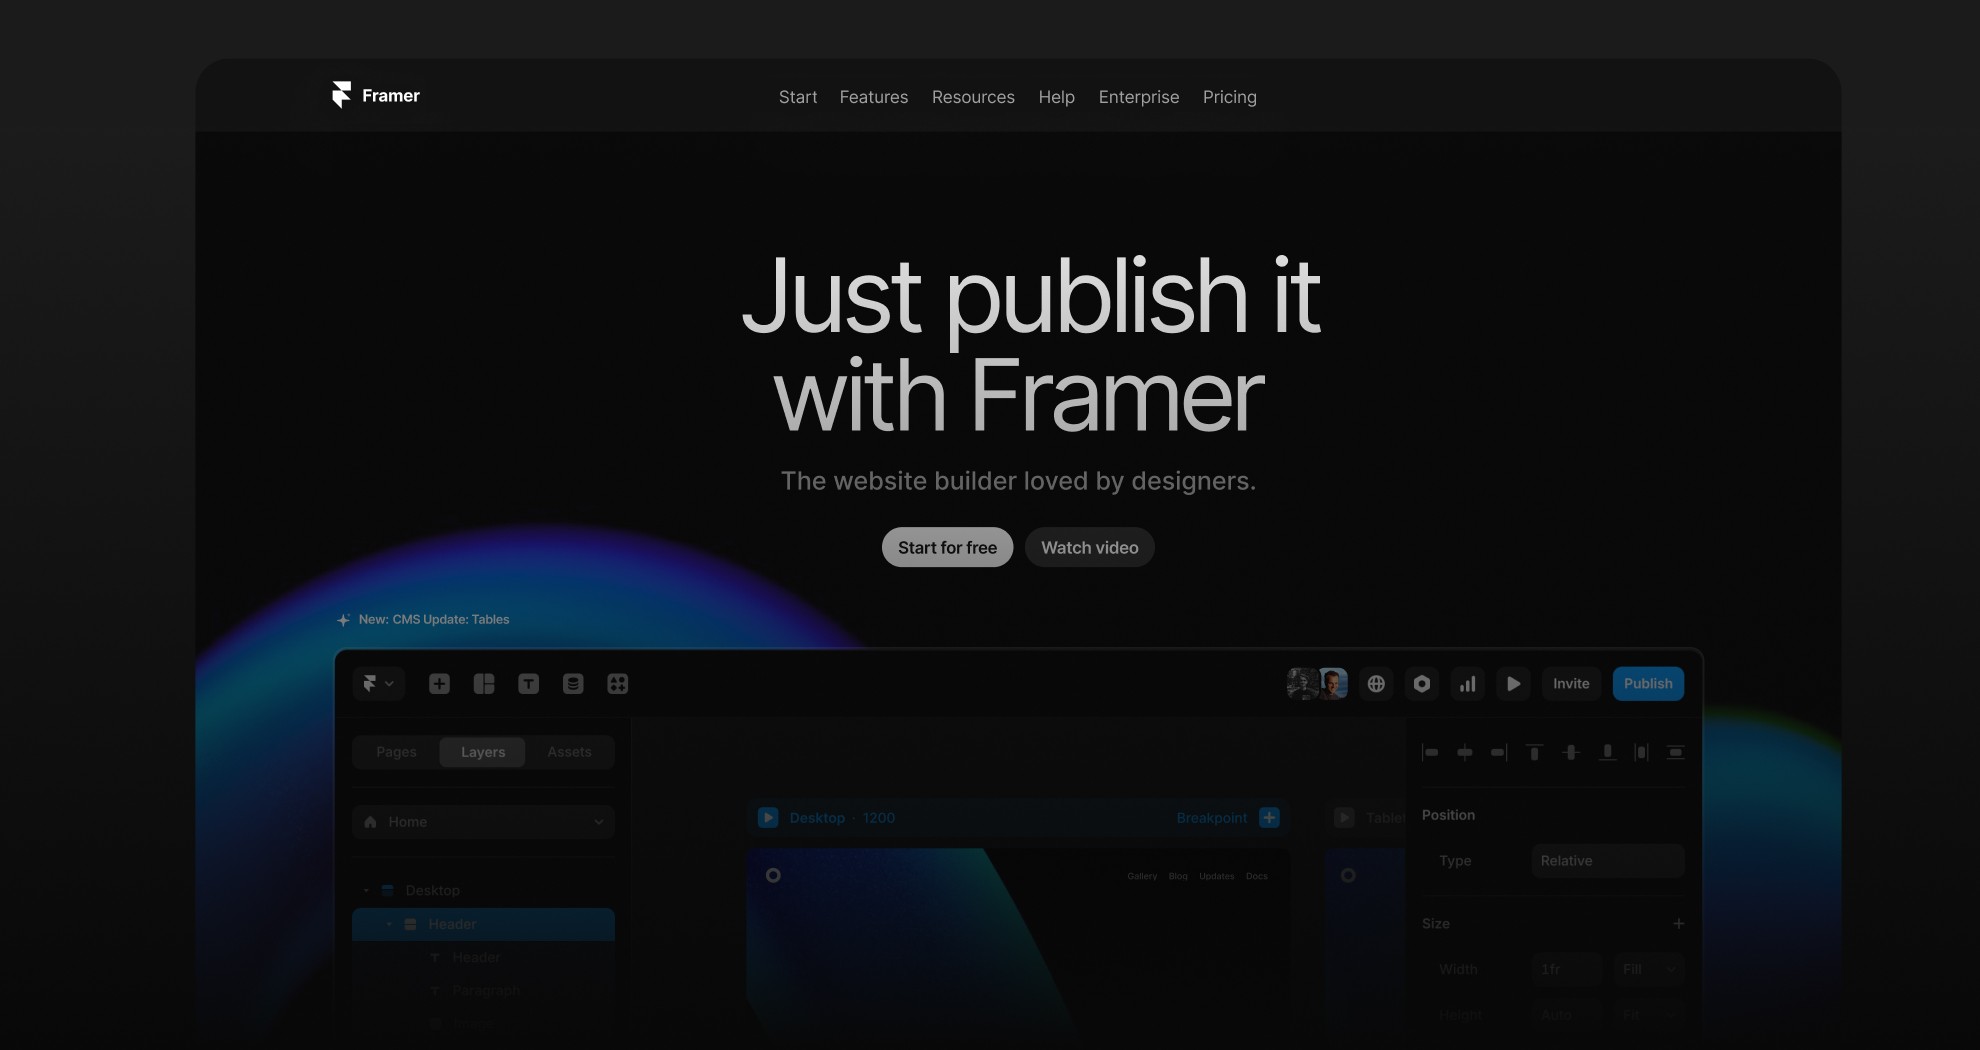Click the sparkle icon beside the CMS update notice

pos(343,620)
